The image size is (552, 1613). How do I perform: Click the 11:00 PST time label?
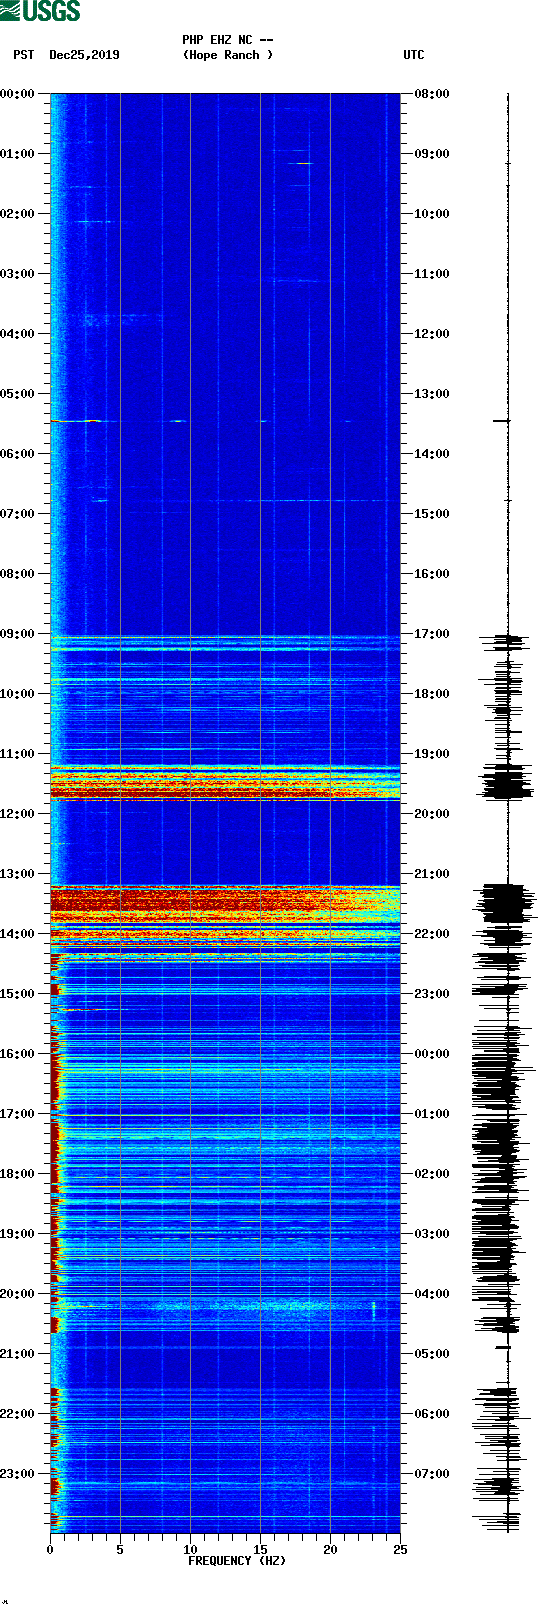[x=18, y=754]
